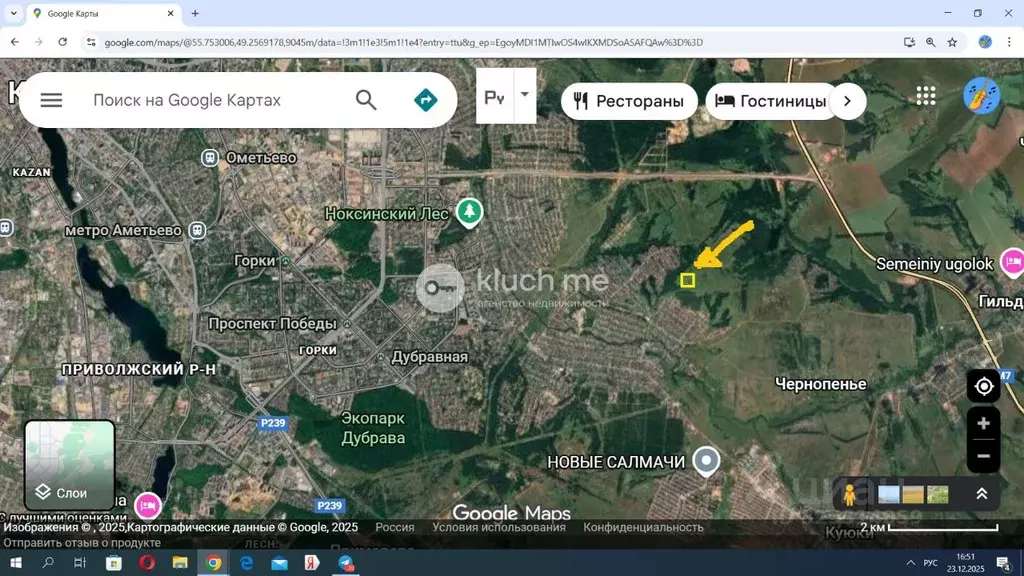
Task: Open the Rest­orany category chip
Action: [629, 100]
